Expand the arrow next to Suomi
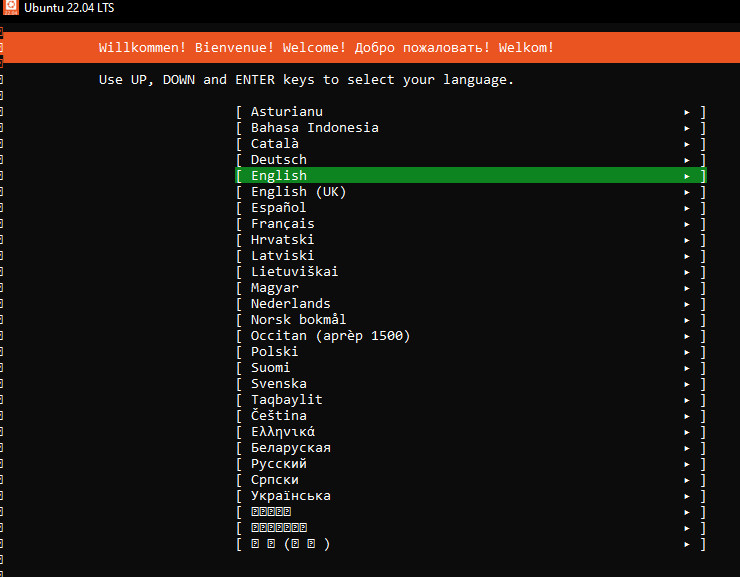740x577 pixels. [x=687, y=368]
